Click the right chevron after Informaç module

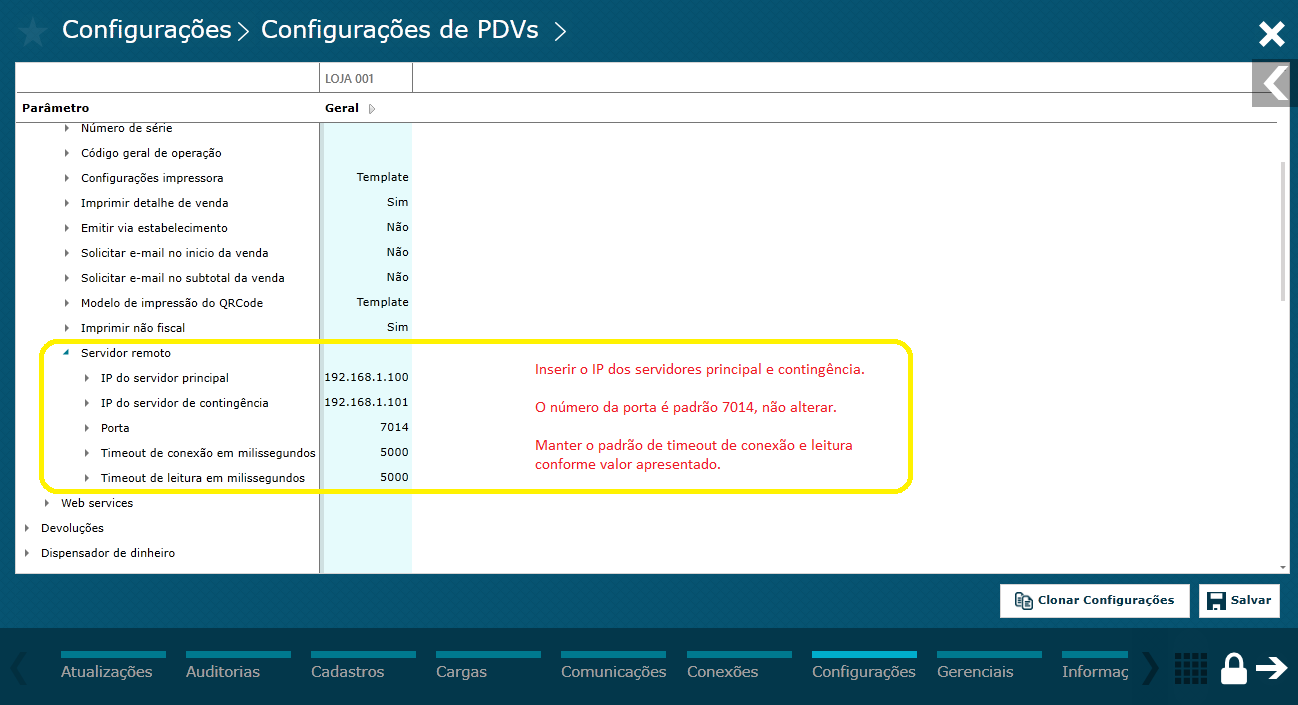pos(1148,668)
